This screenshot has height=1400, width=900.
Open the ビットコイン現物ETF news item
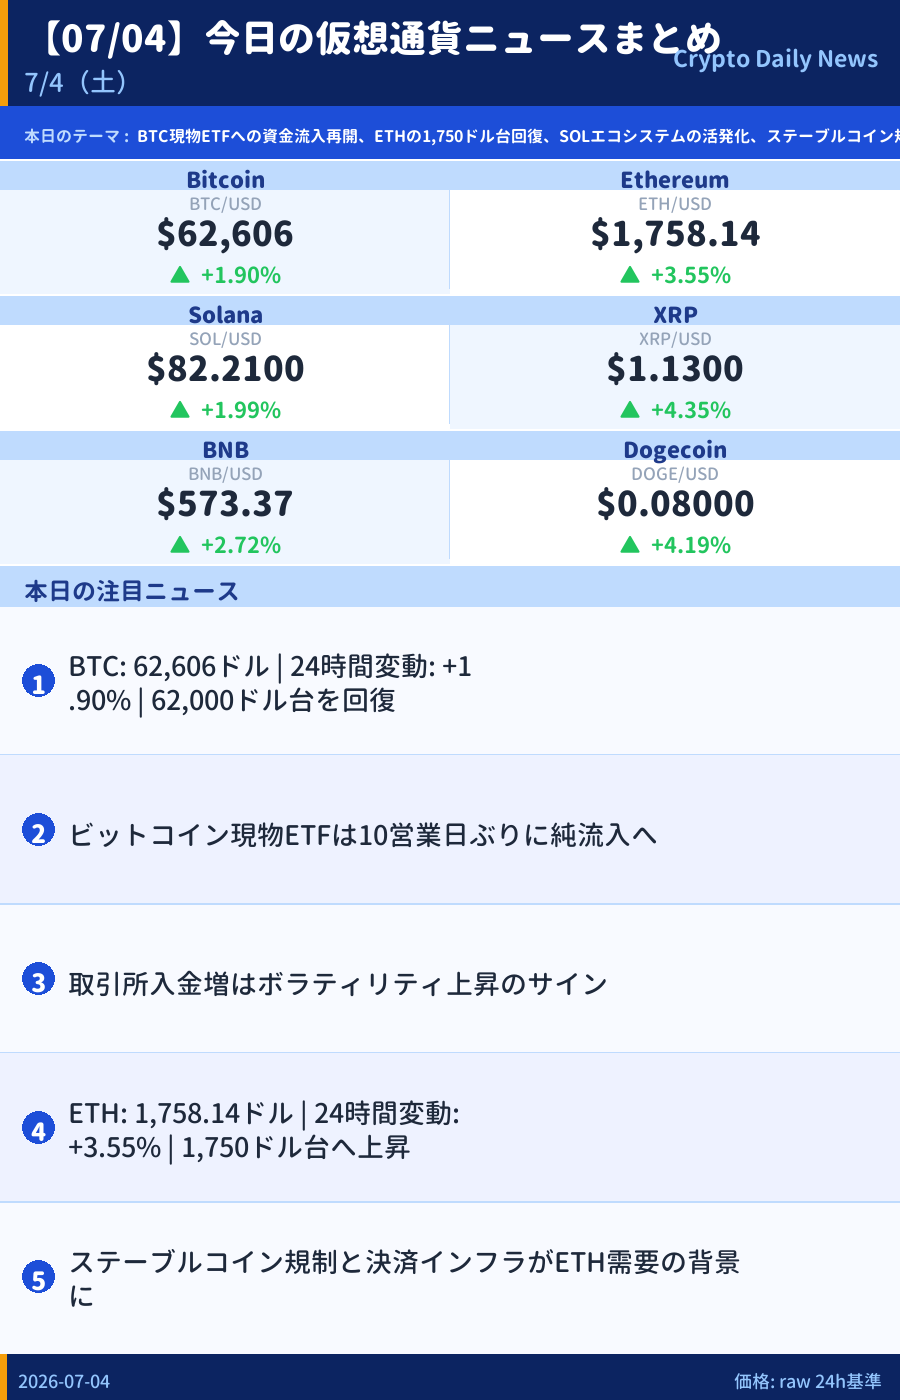[x=450, y=831]
